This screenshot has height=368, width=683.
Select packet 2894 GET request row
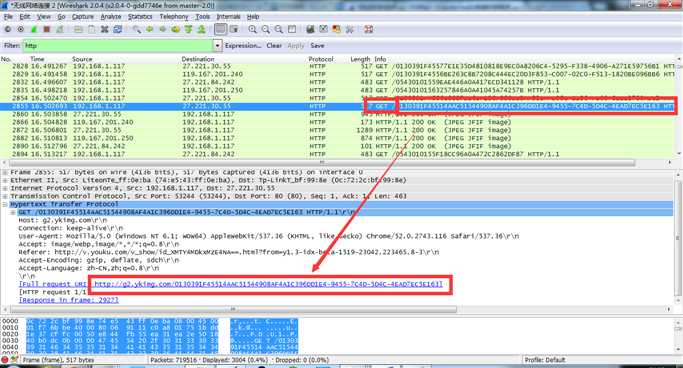tap(338, 154)
